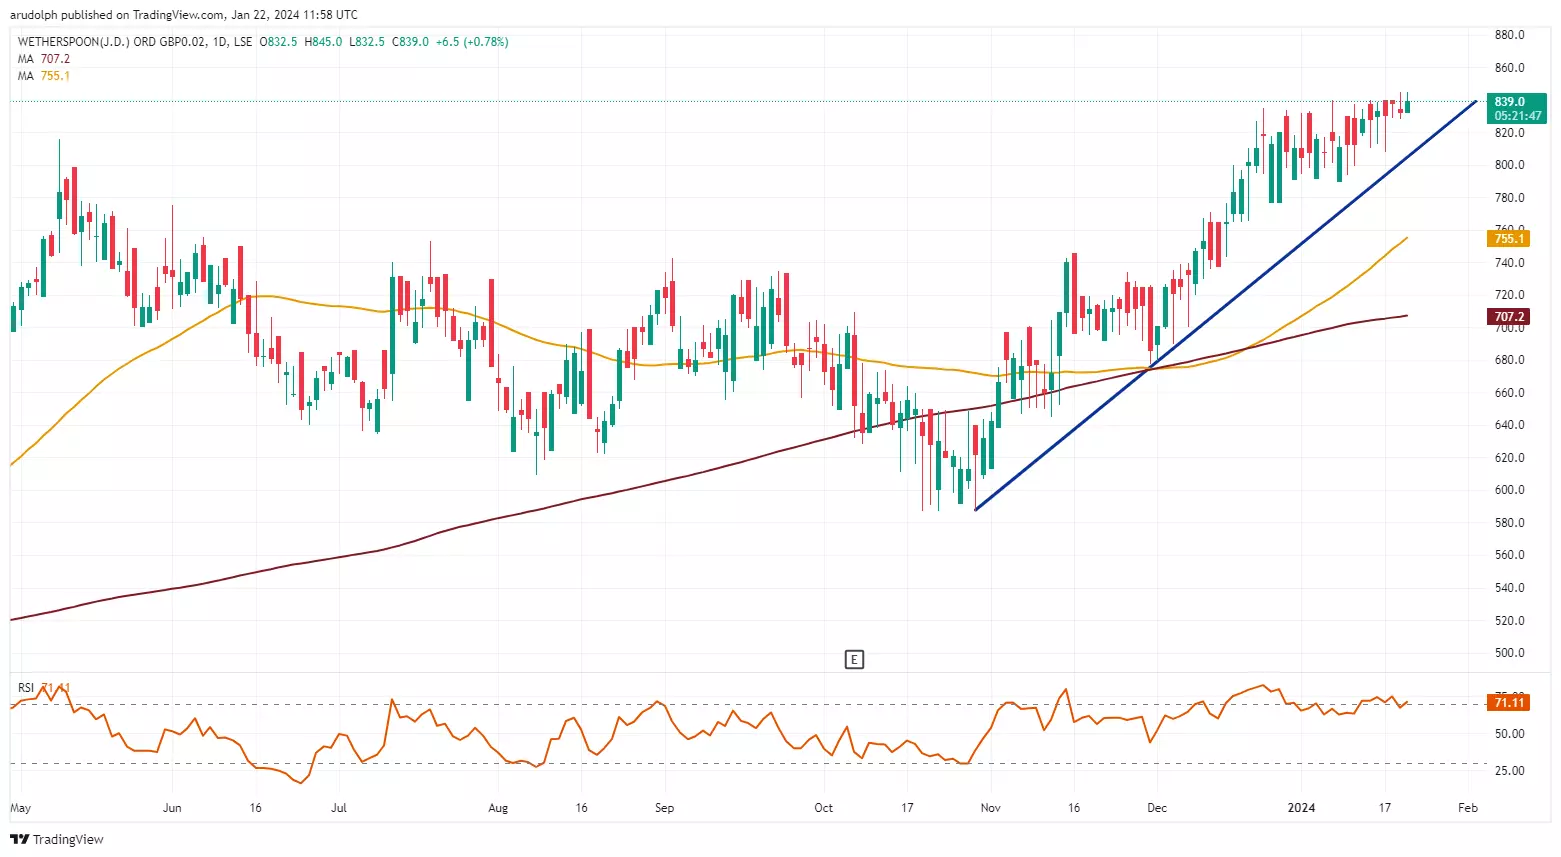Select the first MA legend 707.2
Viewport: 1561px width, 857px height.
coord(43,59)
